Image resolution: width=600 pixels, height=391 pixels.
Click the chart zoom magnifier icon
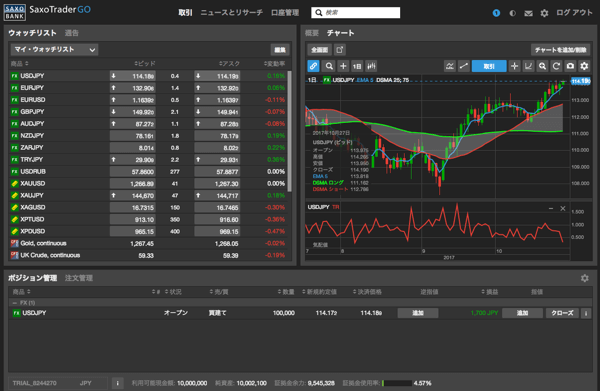click(x=542, y=66)
